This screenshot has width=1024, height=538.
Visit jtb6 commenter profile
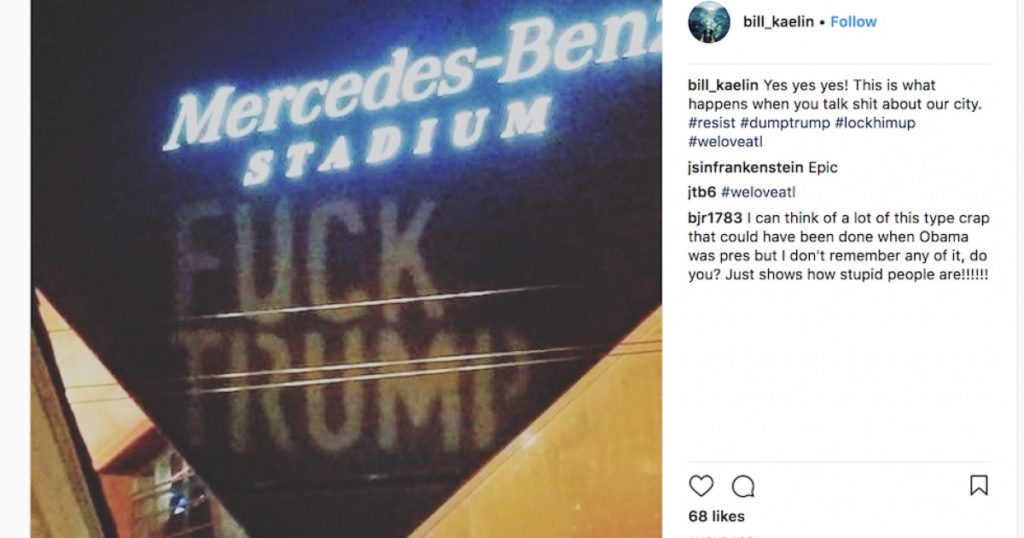tap(702, 192)
